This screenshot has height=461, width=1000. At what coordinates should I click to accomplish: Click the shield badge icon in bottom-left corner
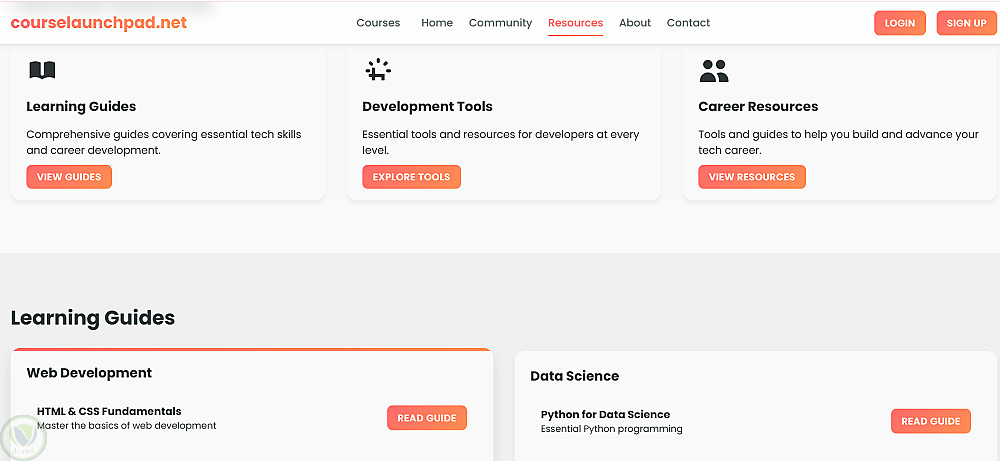coord(19,437)
